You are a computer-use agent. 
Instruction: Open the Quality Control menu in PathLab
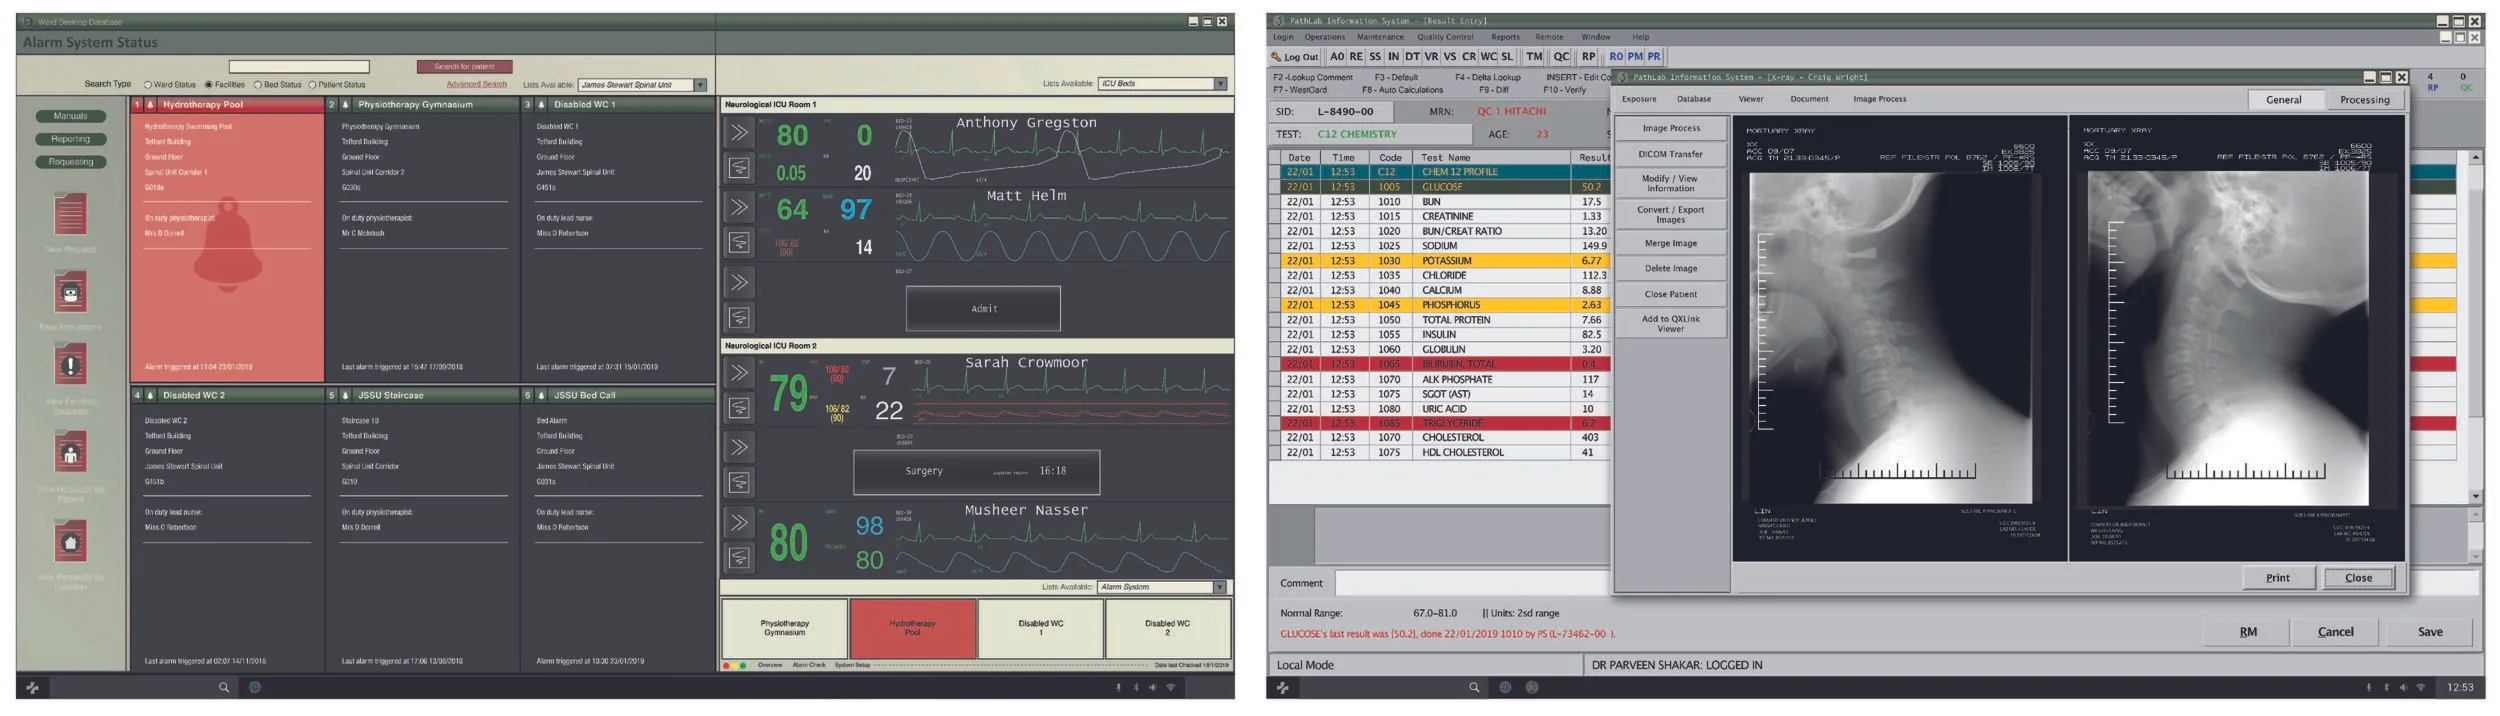(x=1445, y=37)
